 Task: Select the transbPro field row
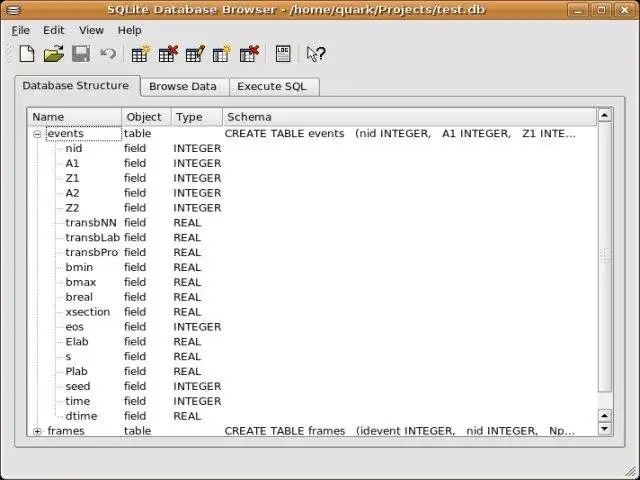(x=312, y=252)
